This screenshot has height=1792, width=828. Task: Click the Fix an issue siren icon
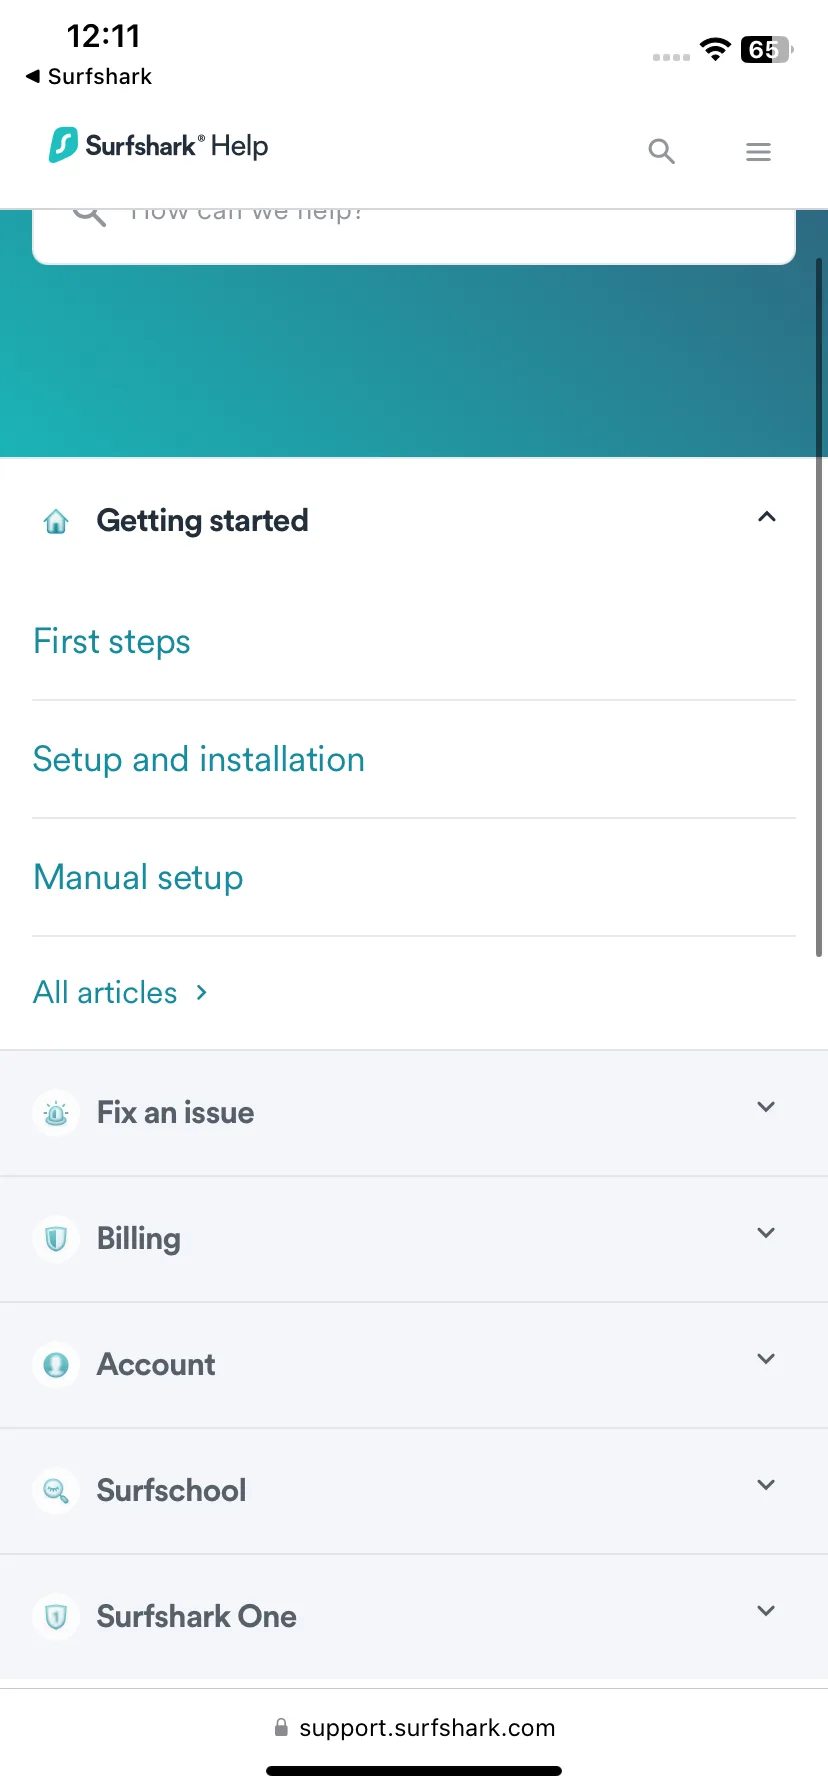(x=56, y=1113)
